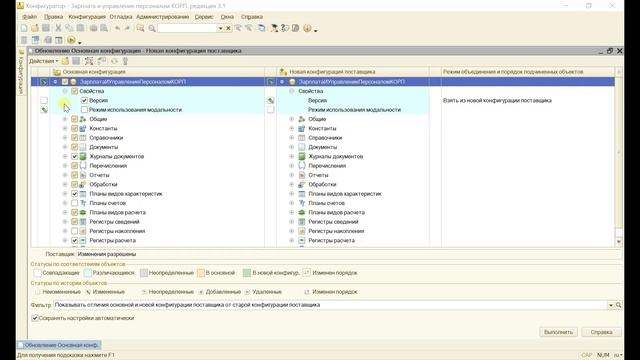Open the Syntax helper icon
The width and height of the screenshot is (640, 360).
274,28
